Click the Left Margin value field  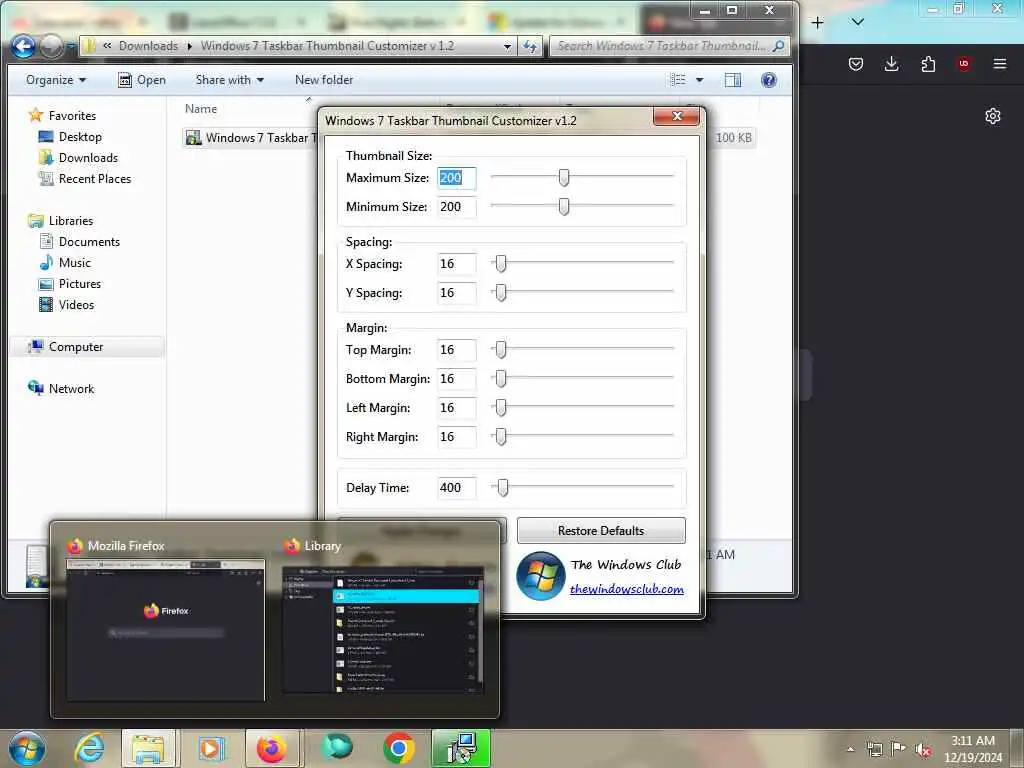(x=456, y=408)
